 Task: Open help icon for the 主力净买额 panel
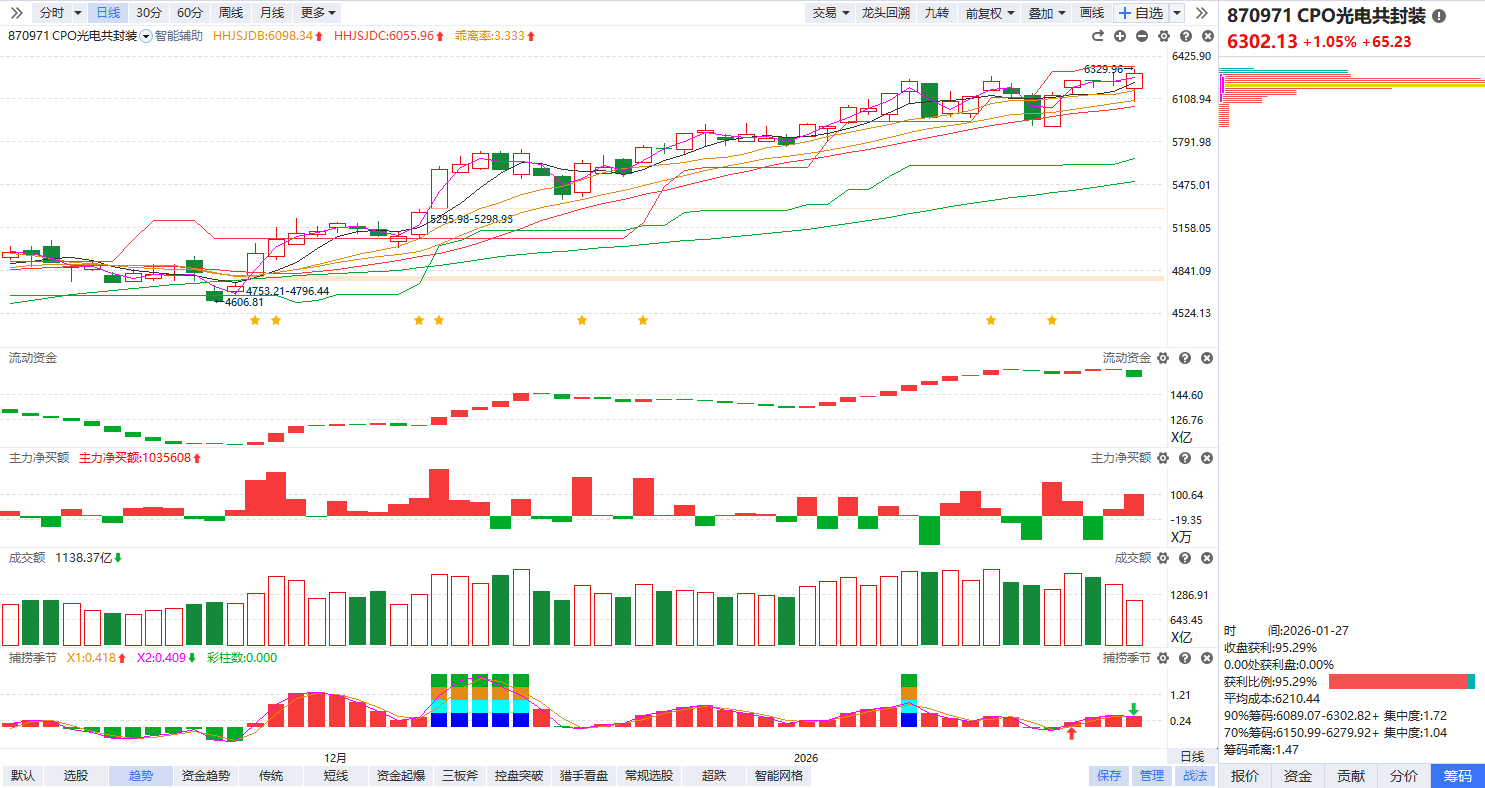1184,458
